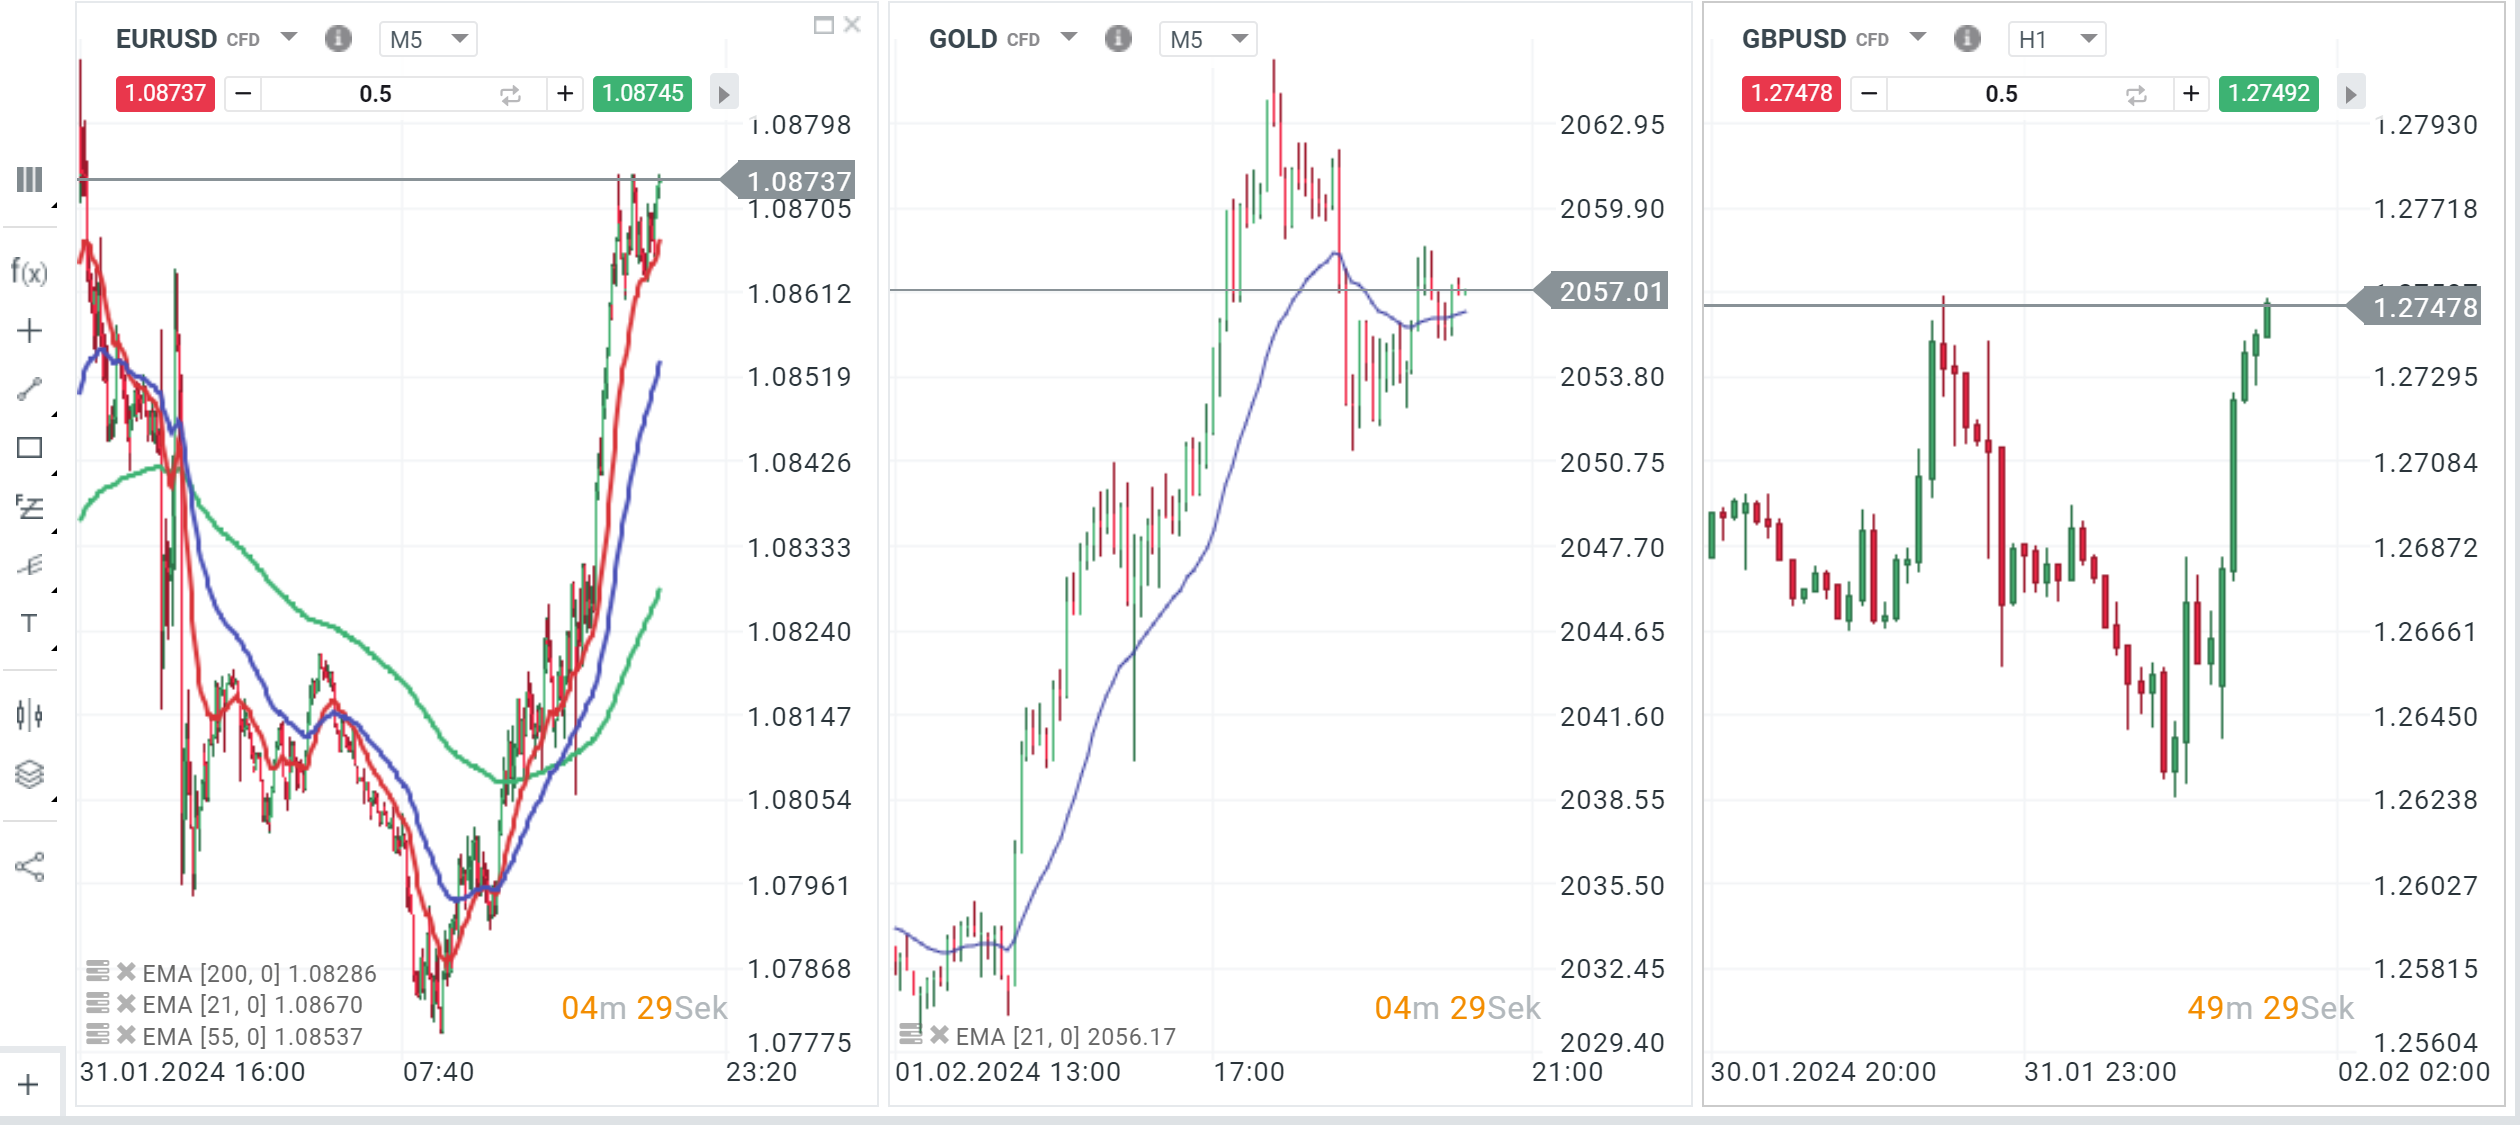Select the trend line drawing tool

tap(29, 388)
